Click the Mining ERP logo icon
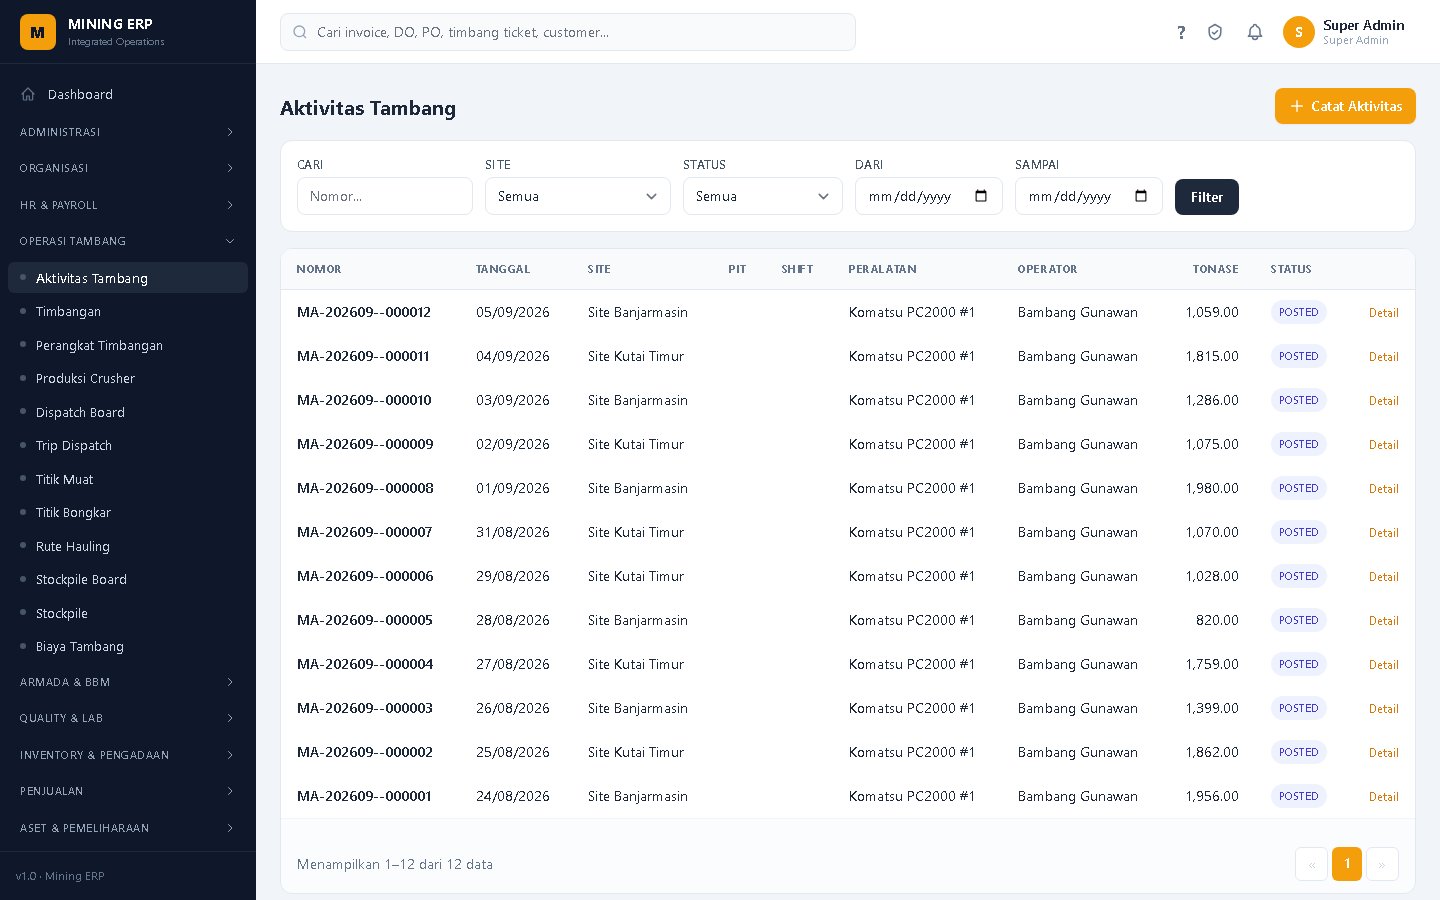 coord(38,32)
